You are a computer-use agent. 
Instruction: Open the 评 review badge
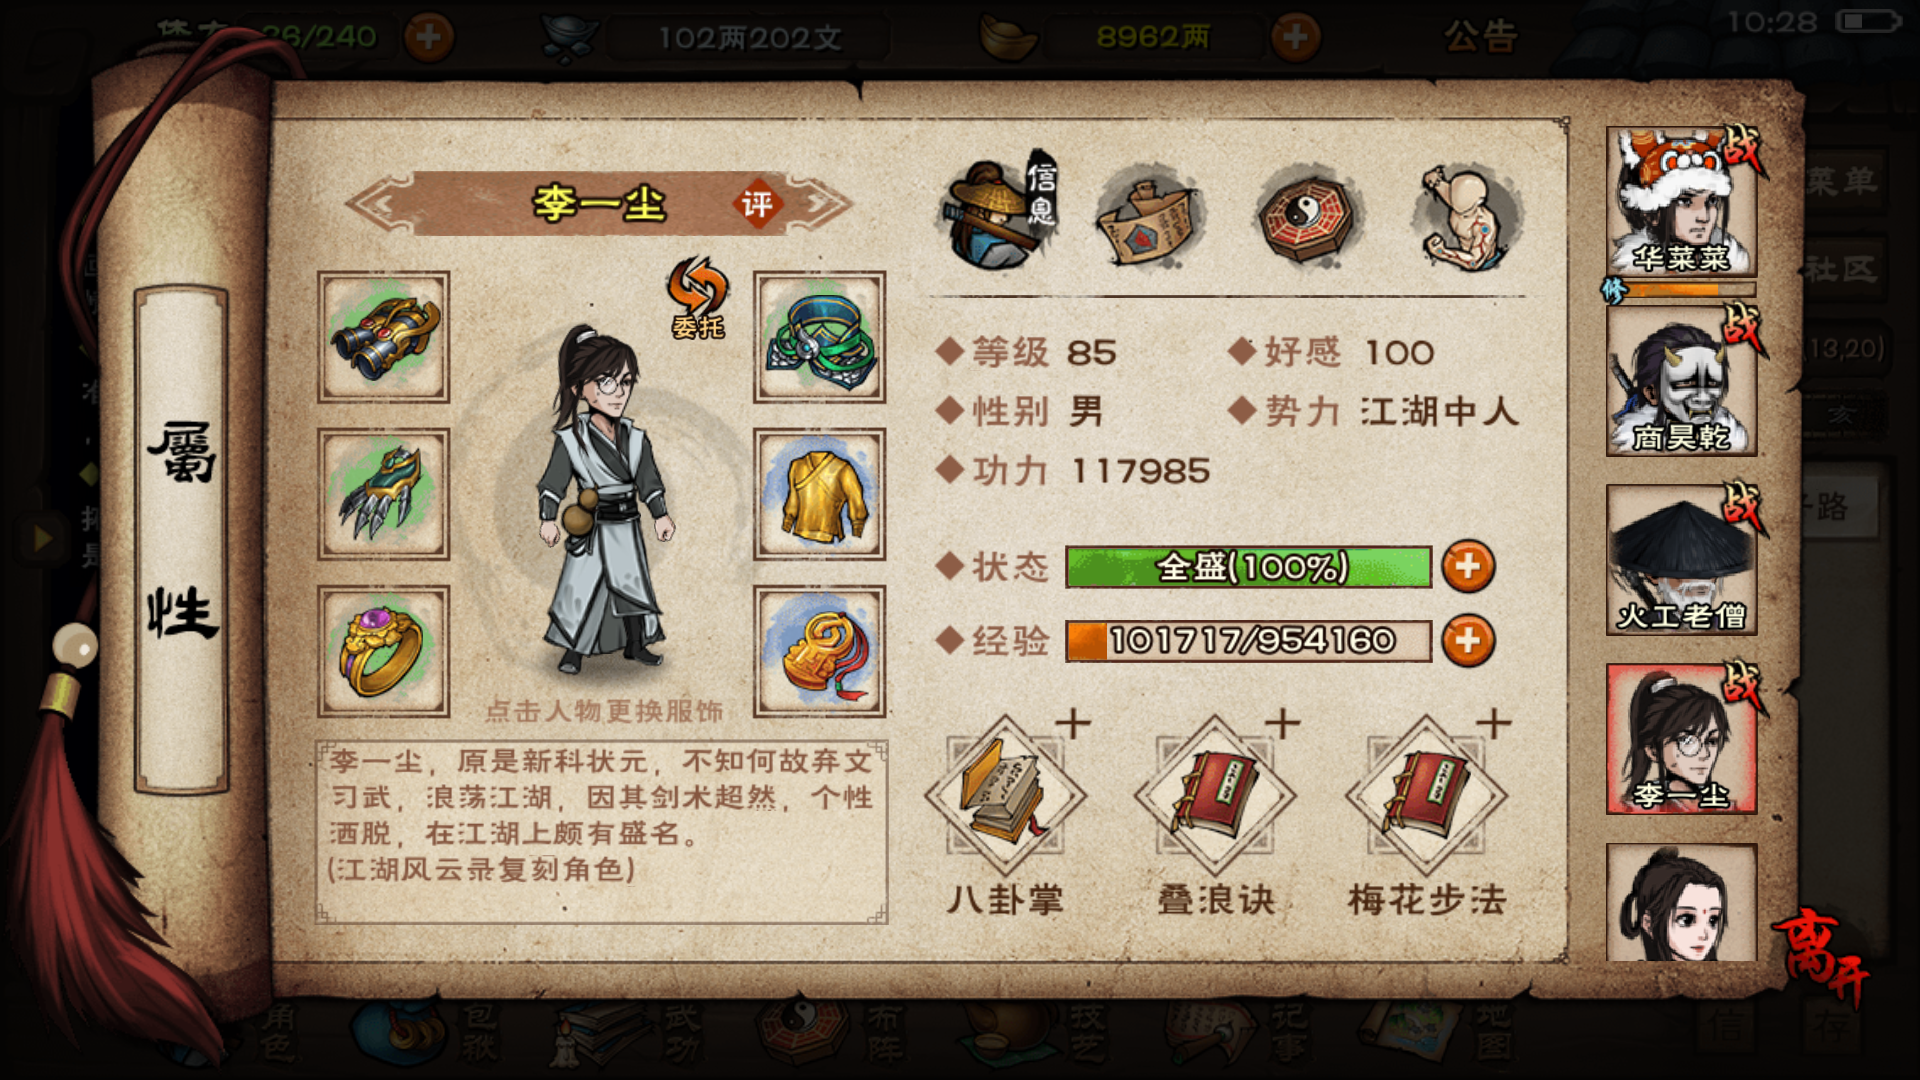[757, 204]
